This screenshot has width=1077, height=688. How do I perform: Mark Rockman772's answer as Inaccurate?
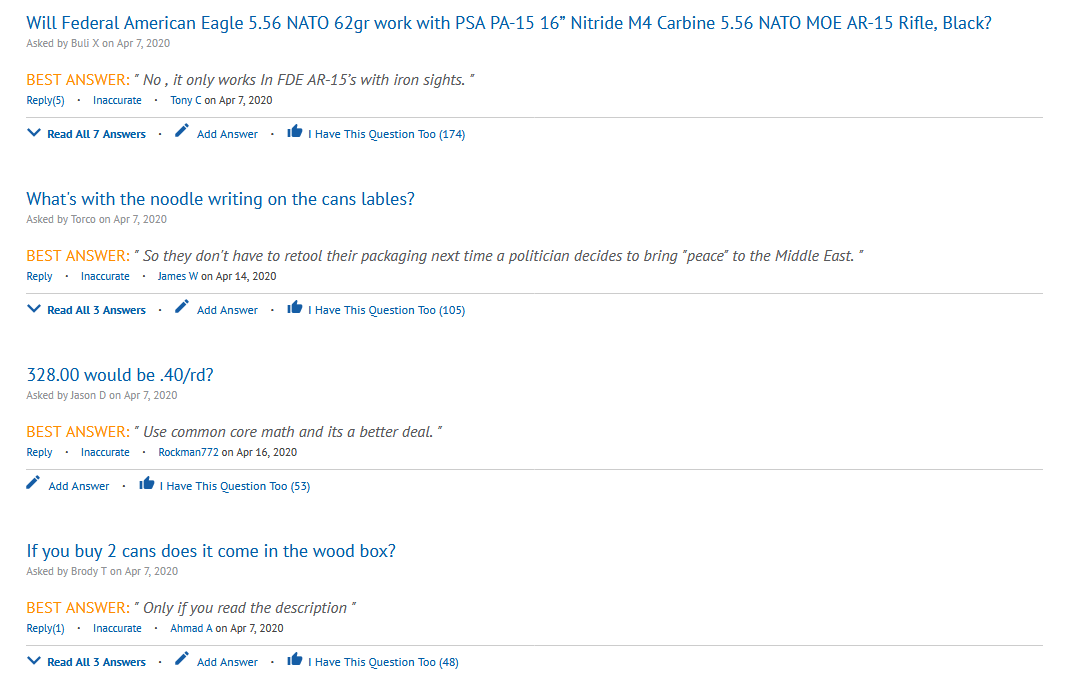(x=105, y=452)
